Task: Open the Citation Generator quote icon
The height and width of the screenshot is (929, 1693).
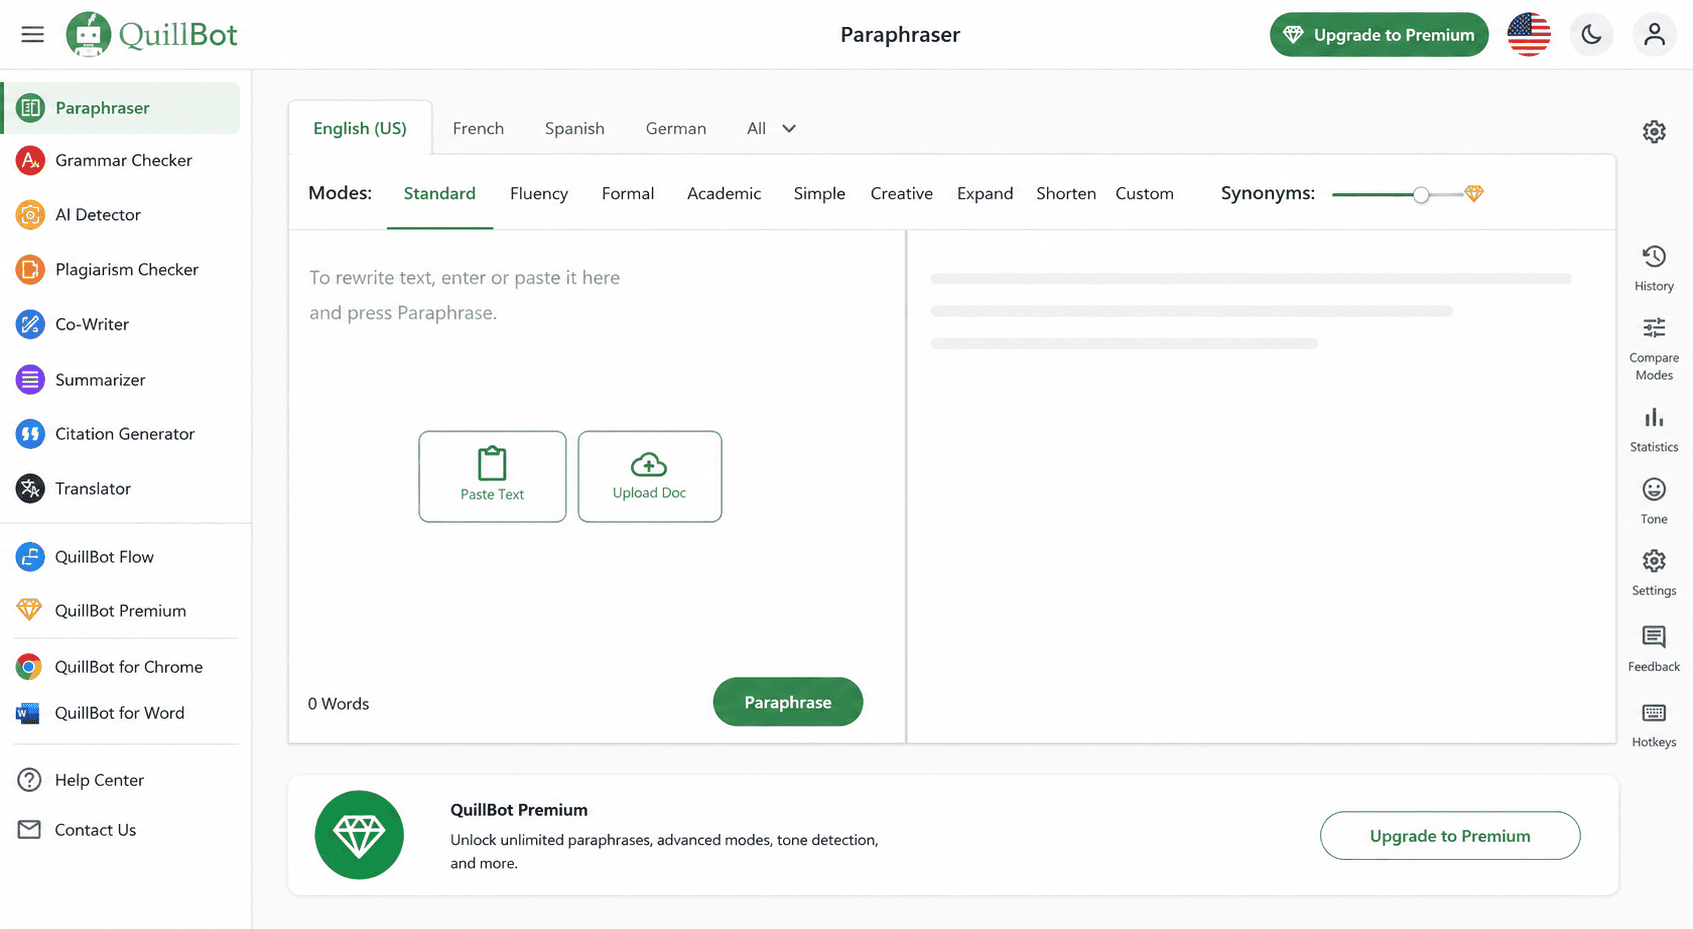Action: coord(30,434)
